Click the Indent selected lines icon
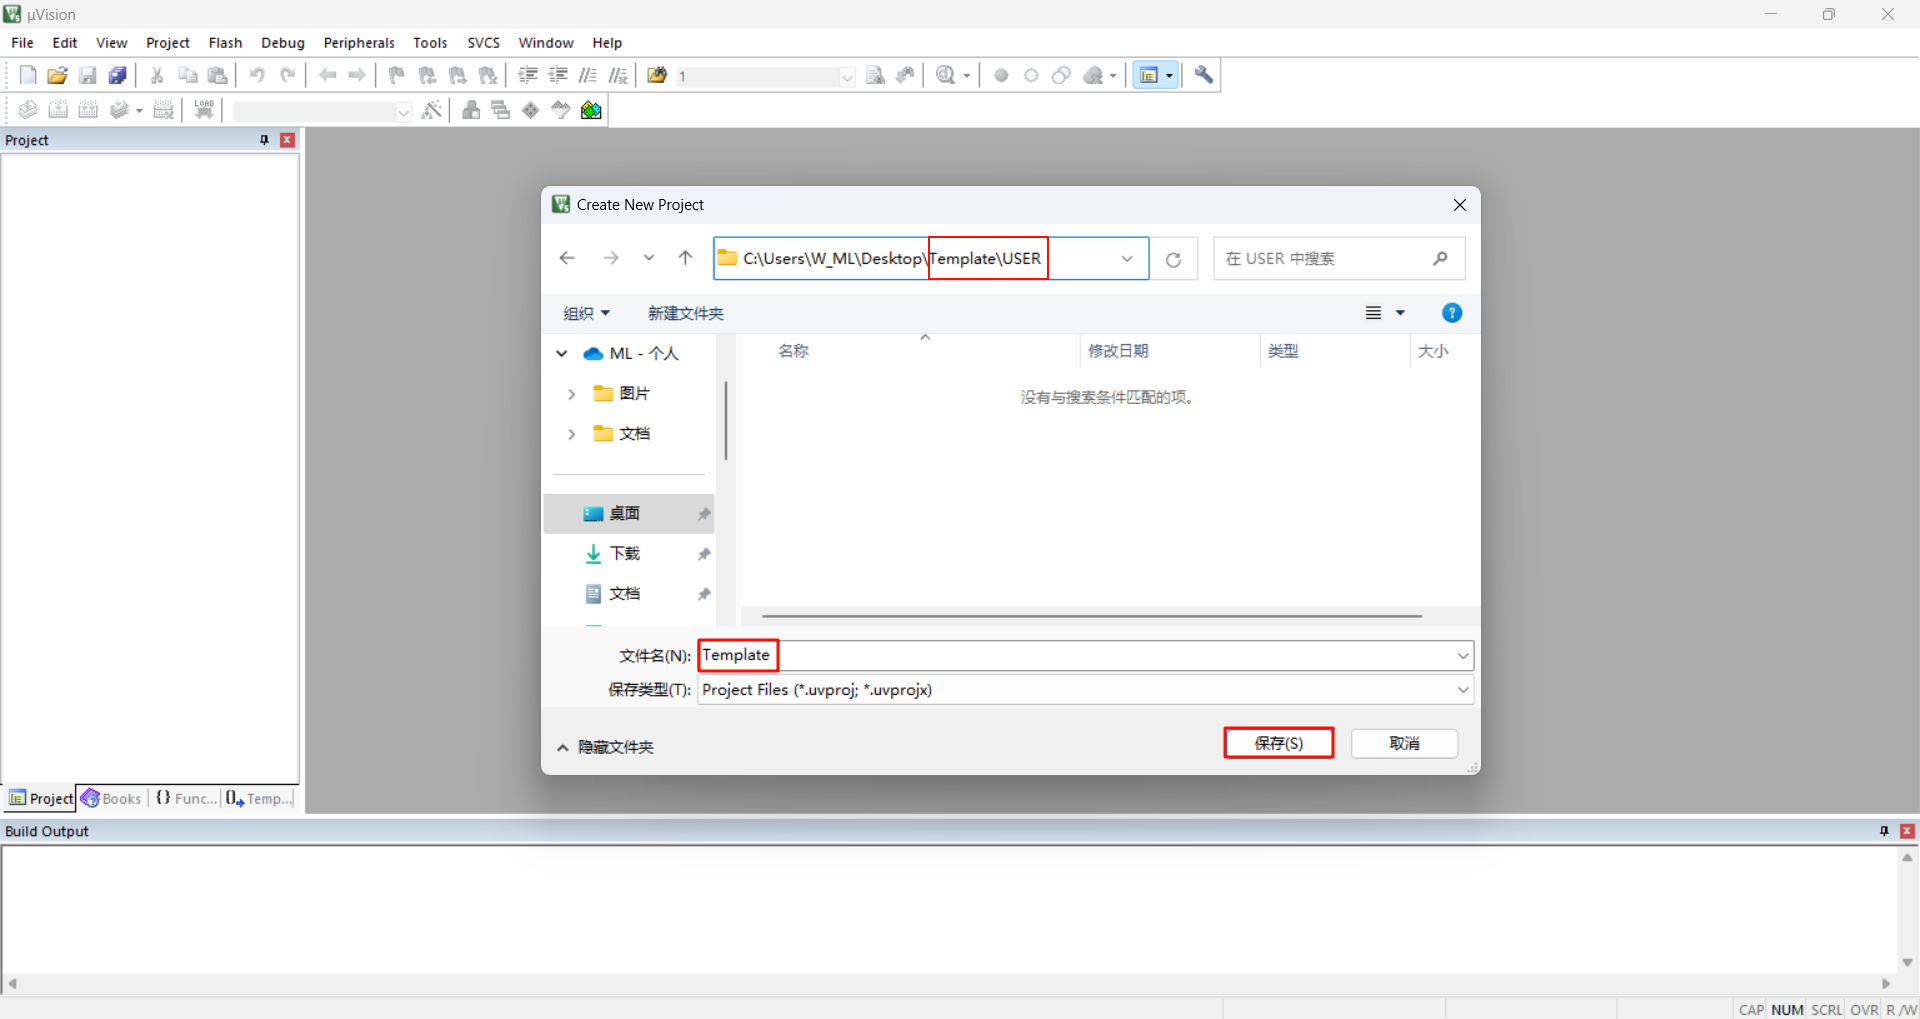The image size is (1920, 1019). coord(528,75)
